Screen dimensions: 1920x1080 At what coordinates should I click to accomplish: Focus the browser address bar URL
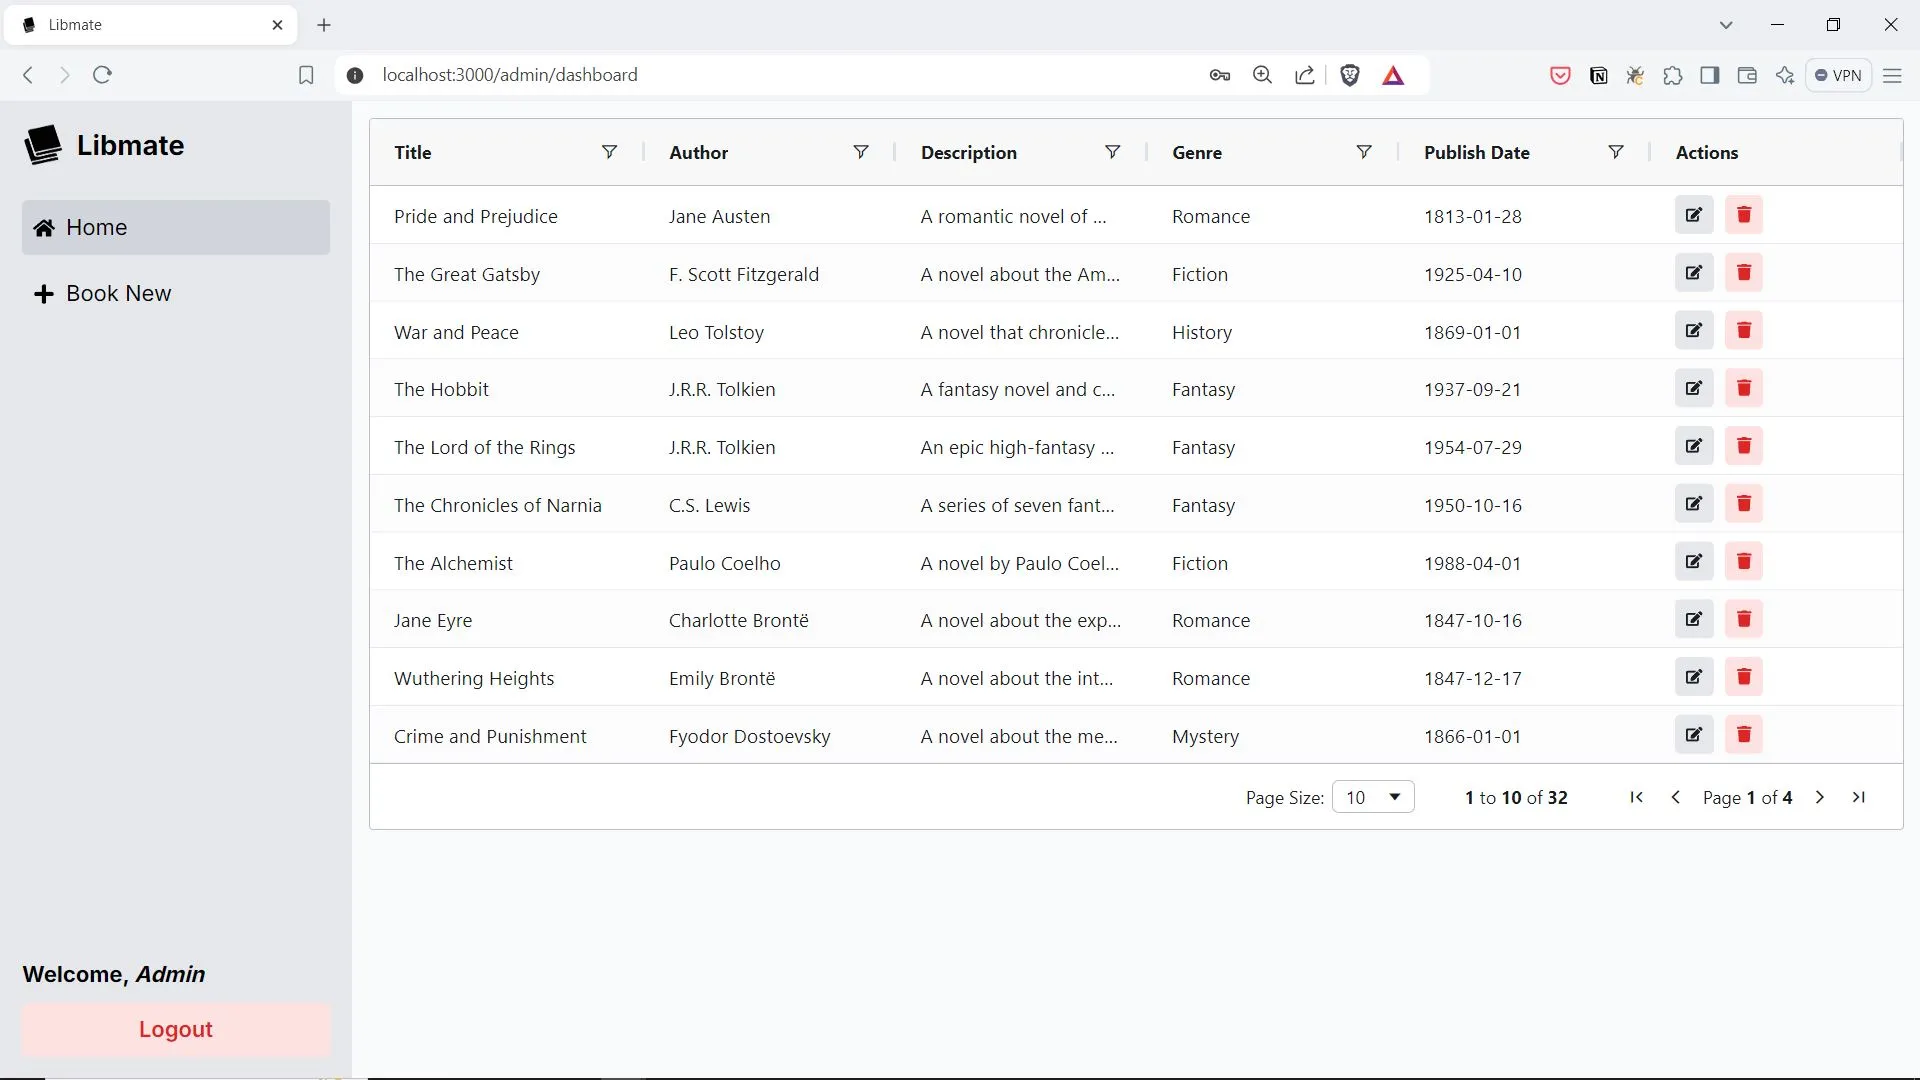pos(510,75)
